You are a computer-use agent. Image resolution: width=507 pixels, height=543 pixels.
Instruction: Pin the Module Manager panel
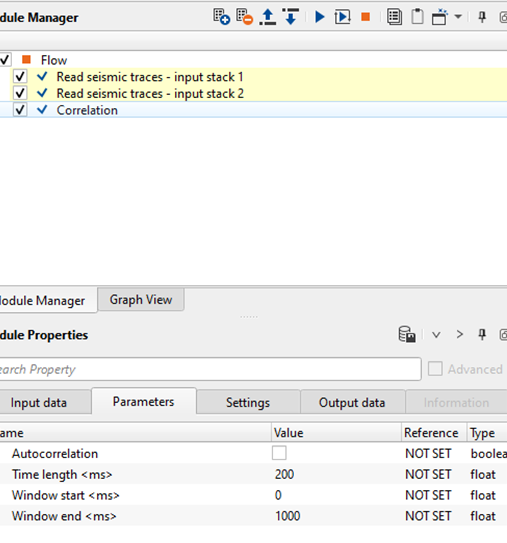482,17
